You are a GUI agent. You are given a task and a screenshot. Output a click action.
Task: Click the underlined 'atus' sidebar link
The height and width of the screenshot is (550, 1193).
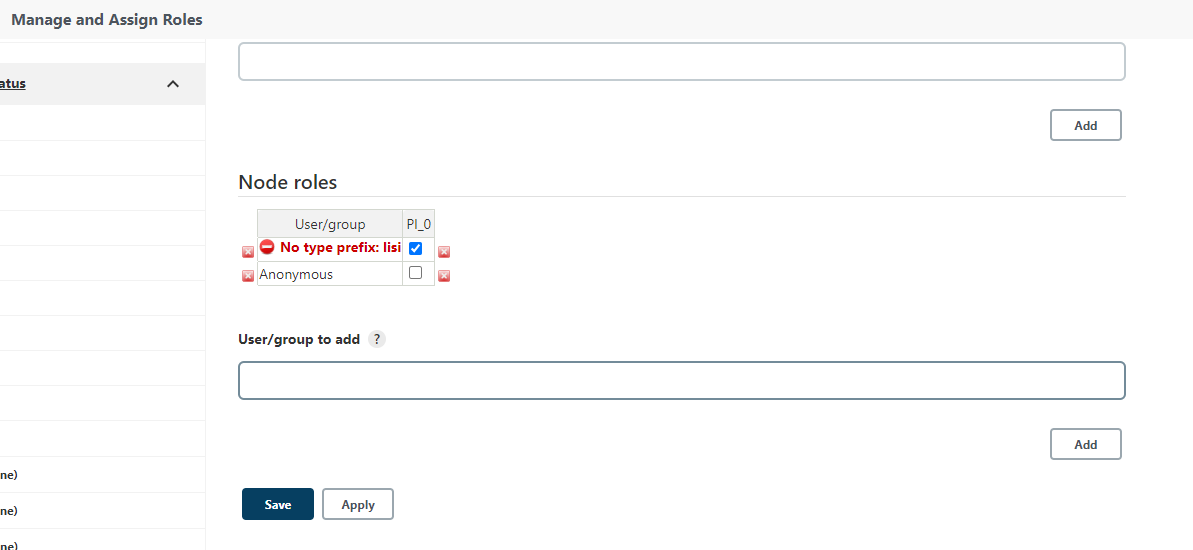(13, 84)
